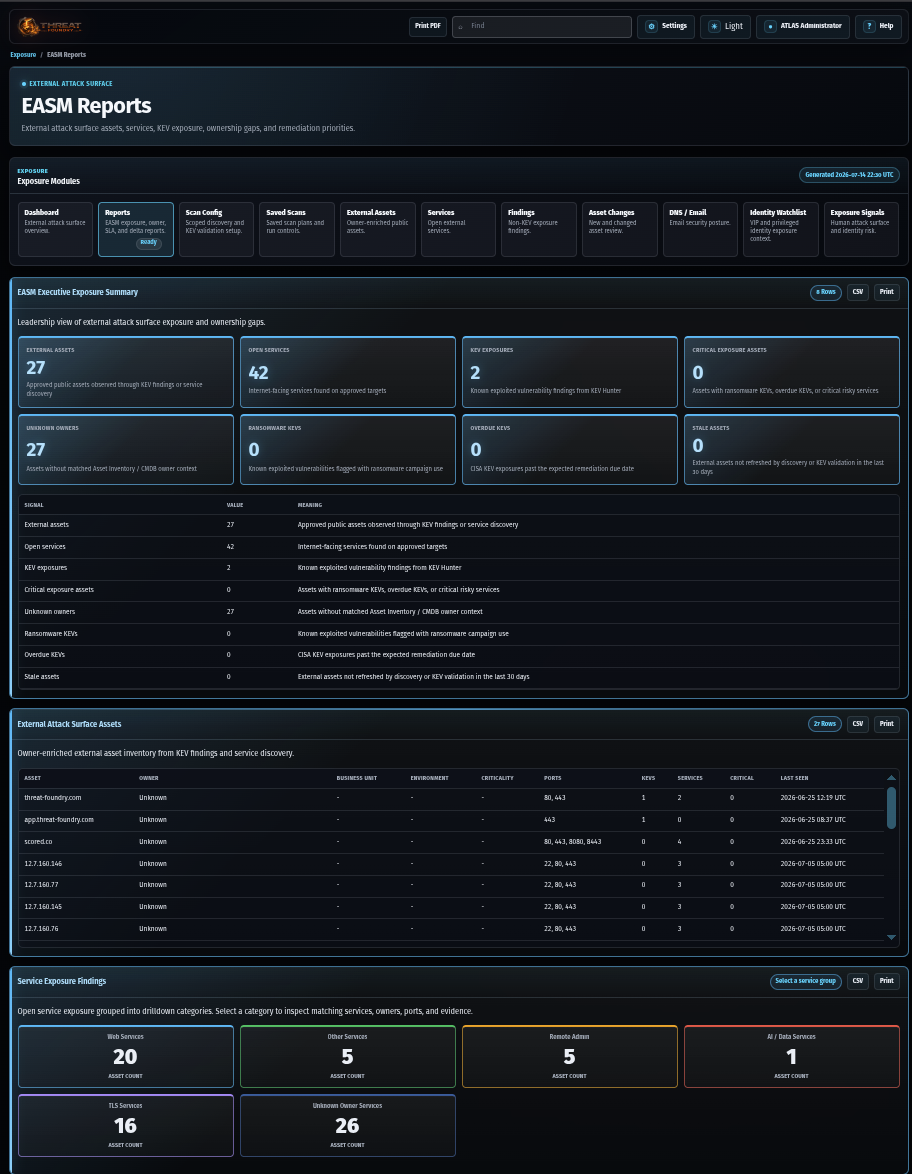Print the Executive Exposure Summary
The height and width of the screenshot is (1174, 912).
887,292
